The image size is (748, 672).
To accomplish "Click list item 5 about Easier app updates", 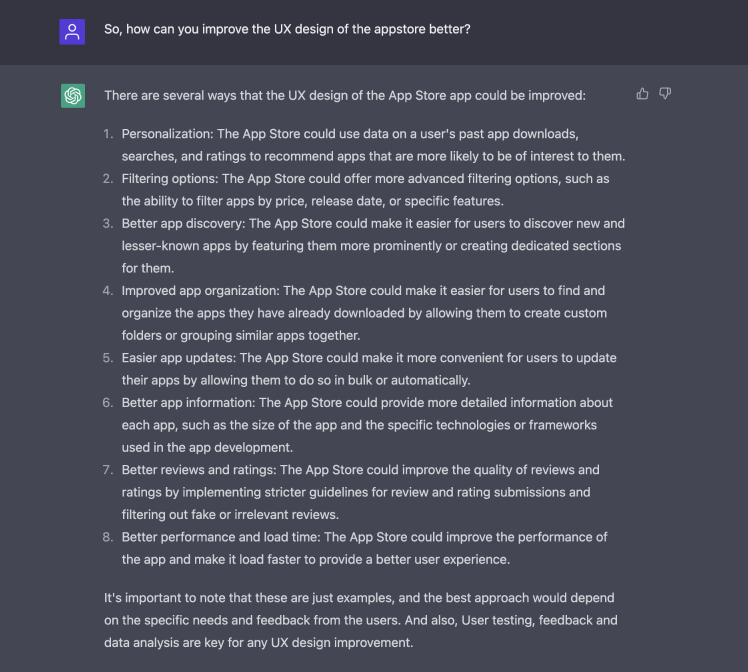I will (369, 369).
